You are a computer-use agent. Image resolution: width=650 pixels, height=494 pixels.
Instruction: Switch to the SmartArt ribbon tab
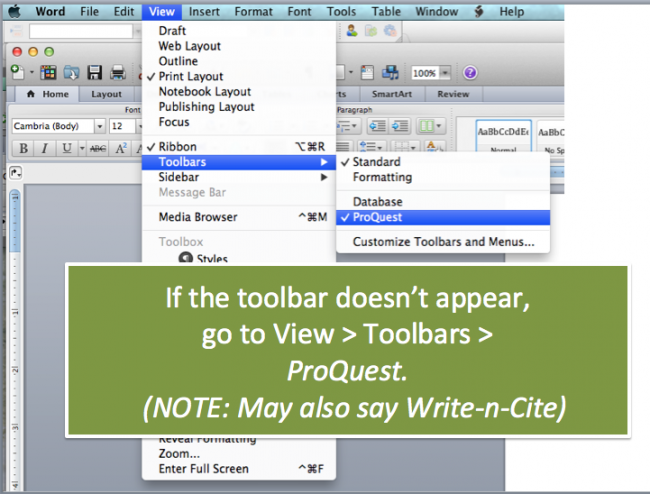(x=392, y=94)
